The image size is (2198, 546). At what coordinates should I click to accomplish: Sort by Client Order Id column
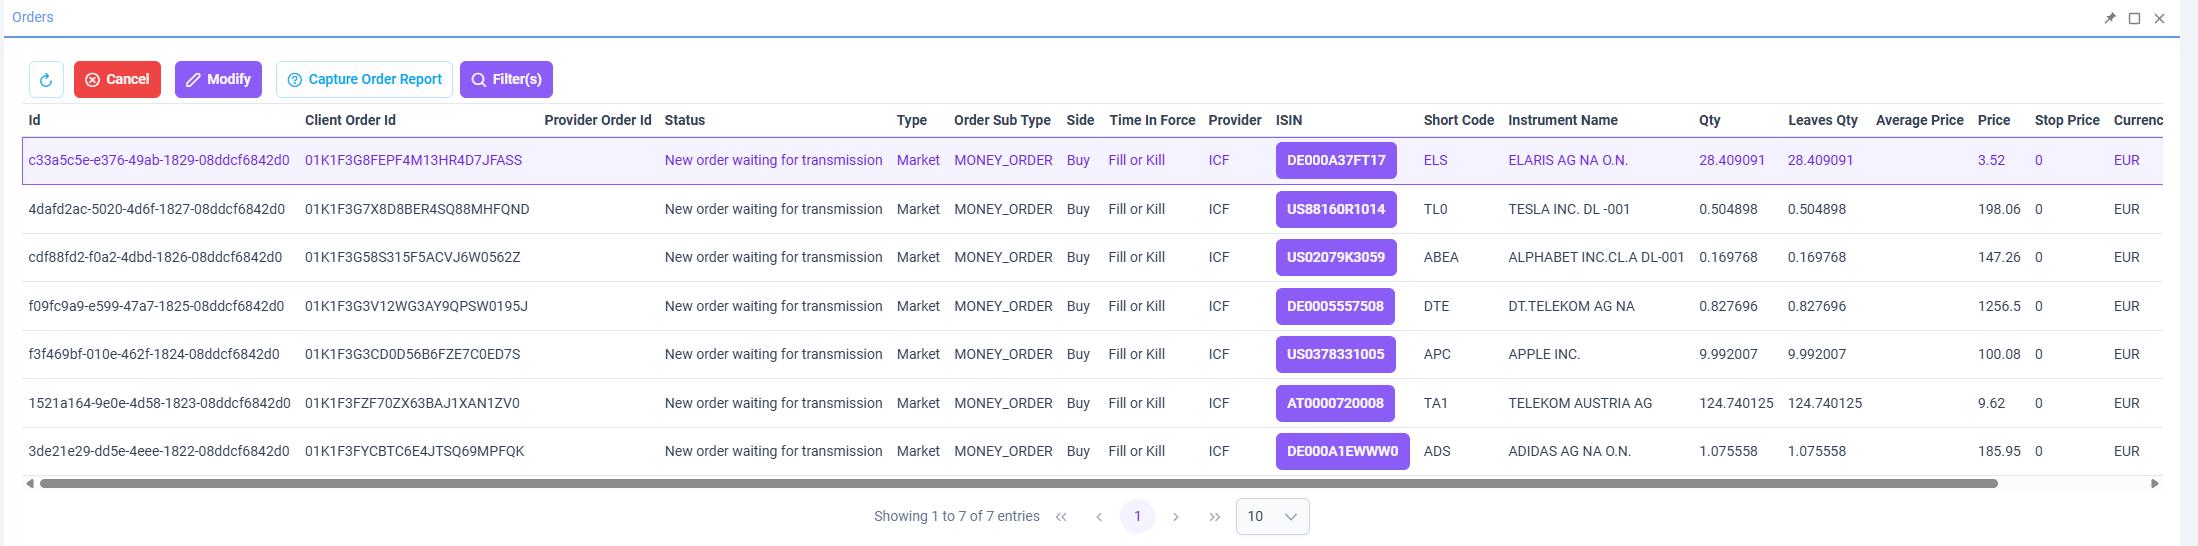pos(350,120)
